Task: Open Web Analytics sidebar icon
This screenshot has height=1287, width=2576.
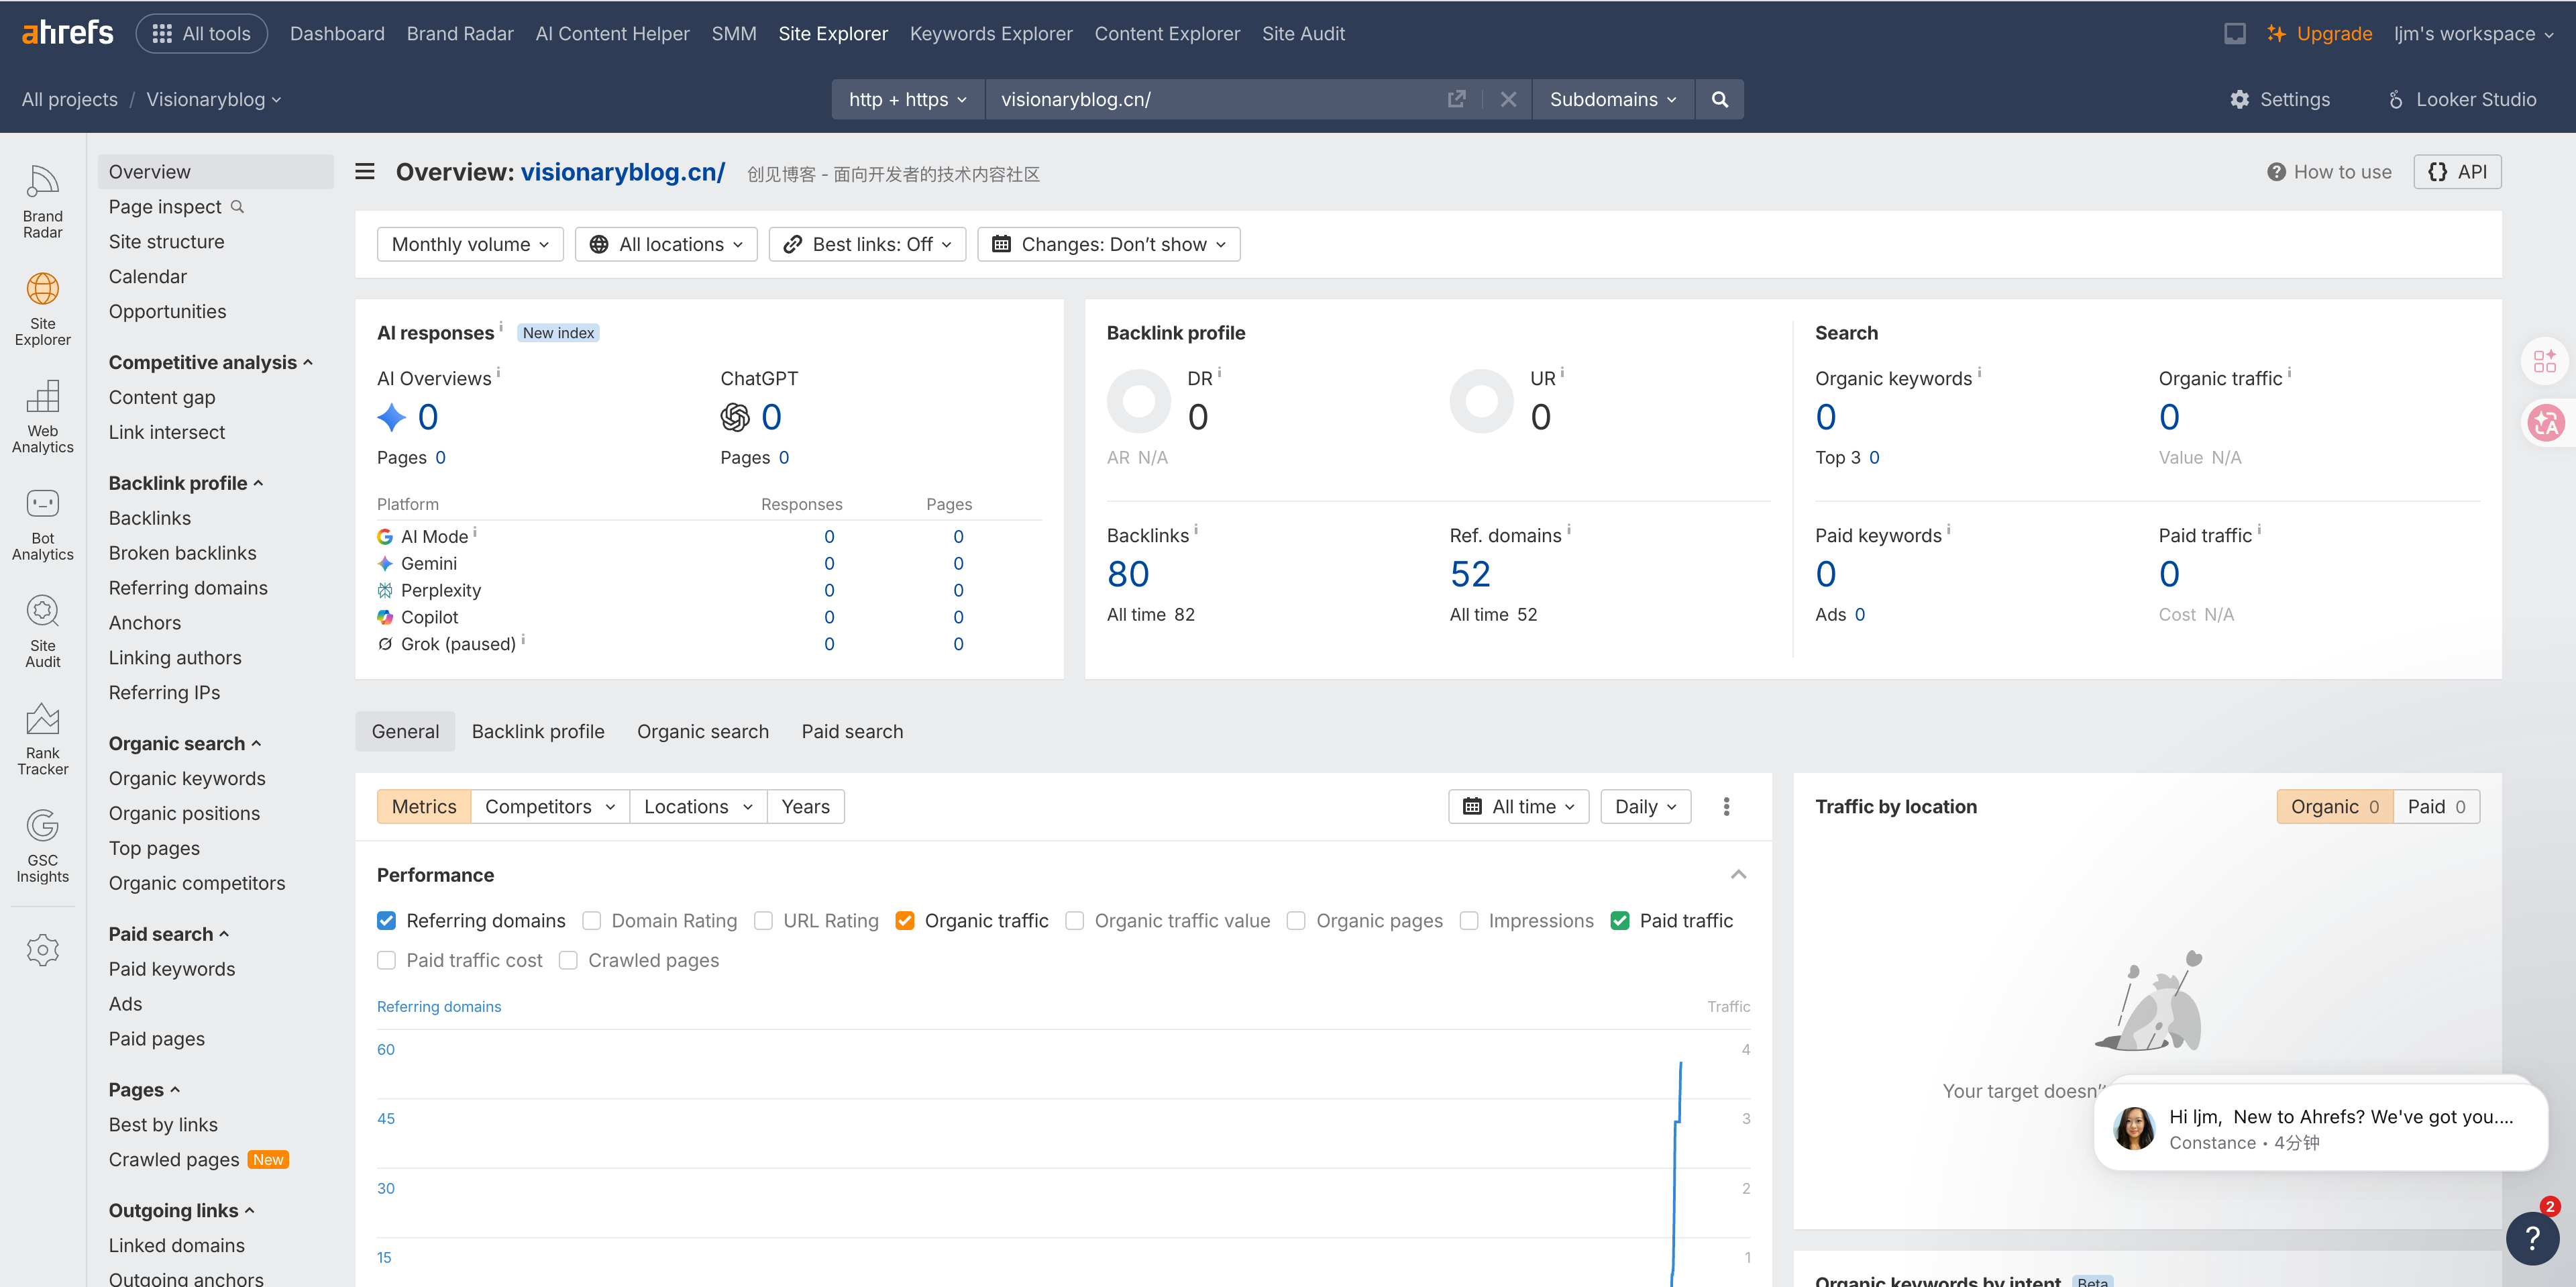Action: point(42,416)
